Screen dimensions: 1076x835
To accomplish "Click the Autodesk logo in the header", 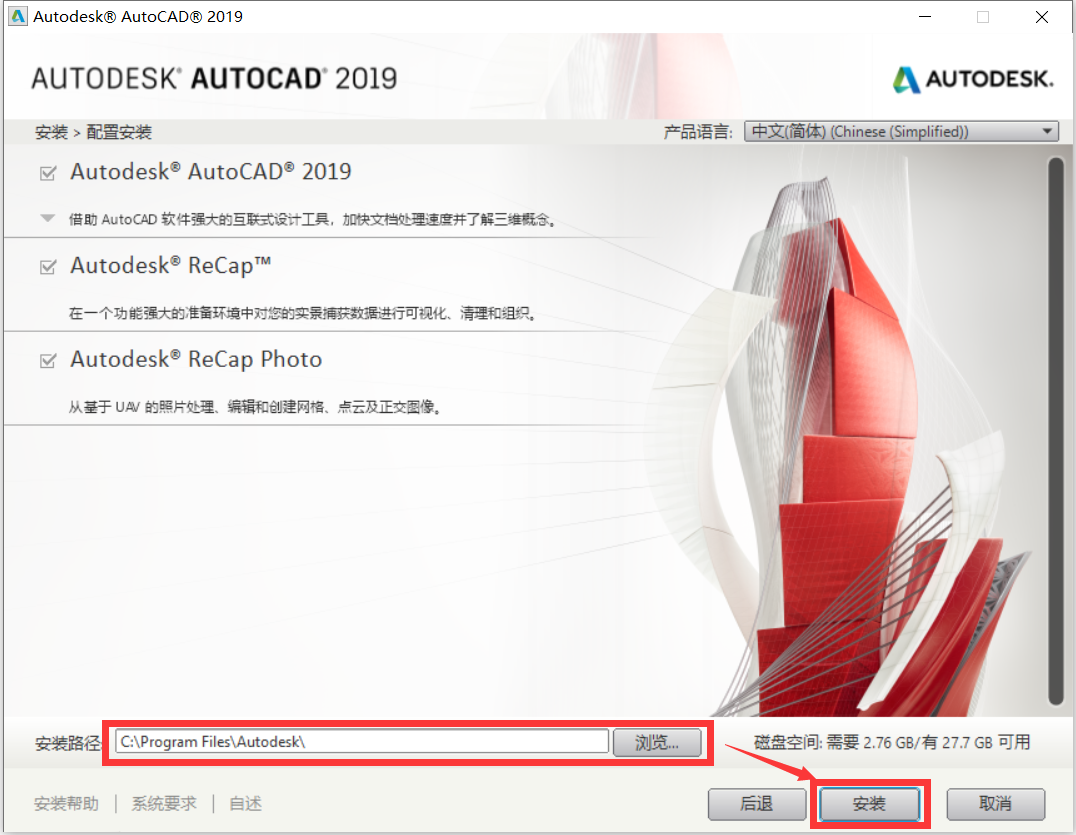I will 972,80.
